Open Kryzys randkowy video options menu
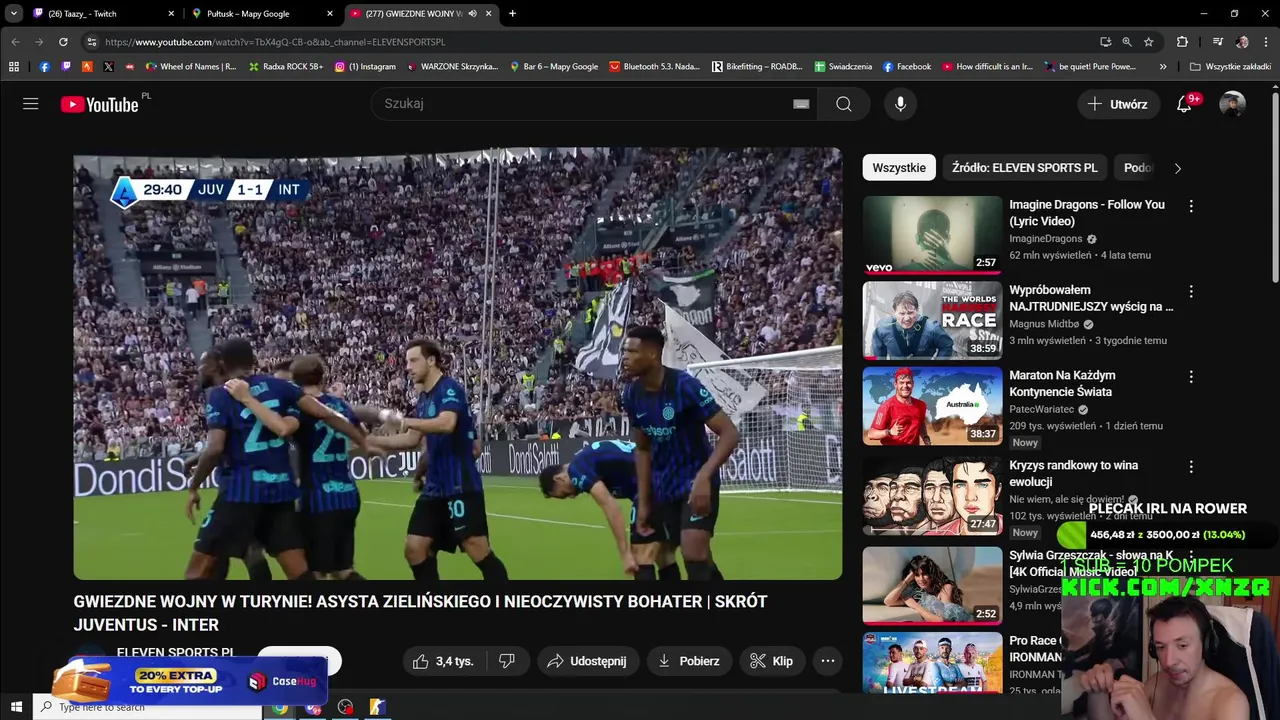This screenshot has height=720, width=1280. tap(1191, 467)
